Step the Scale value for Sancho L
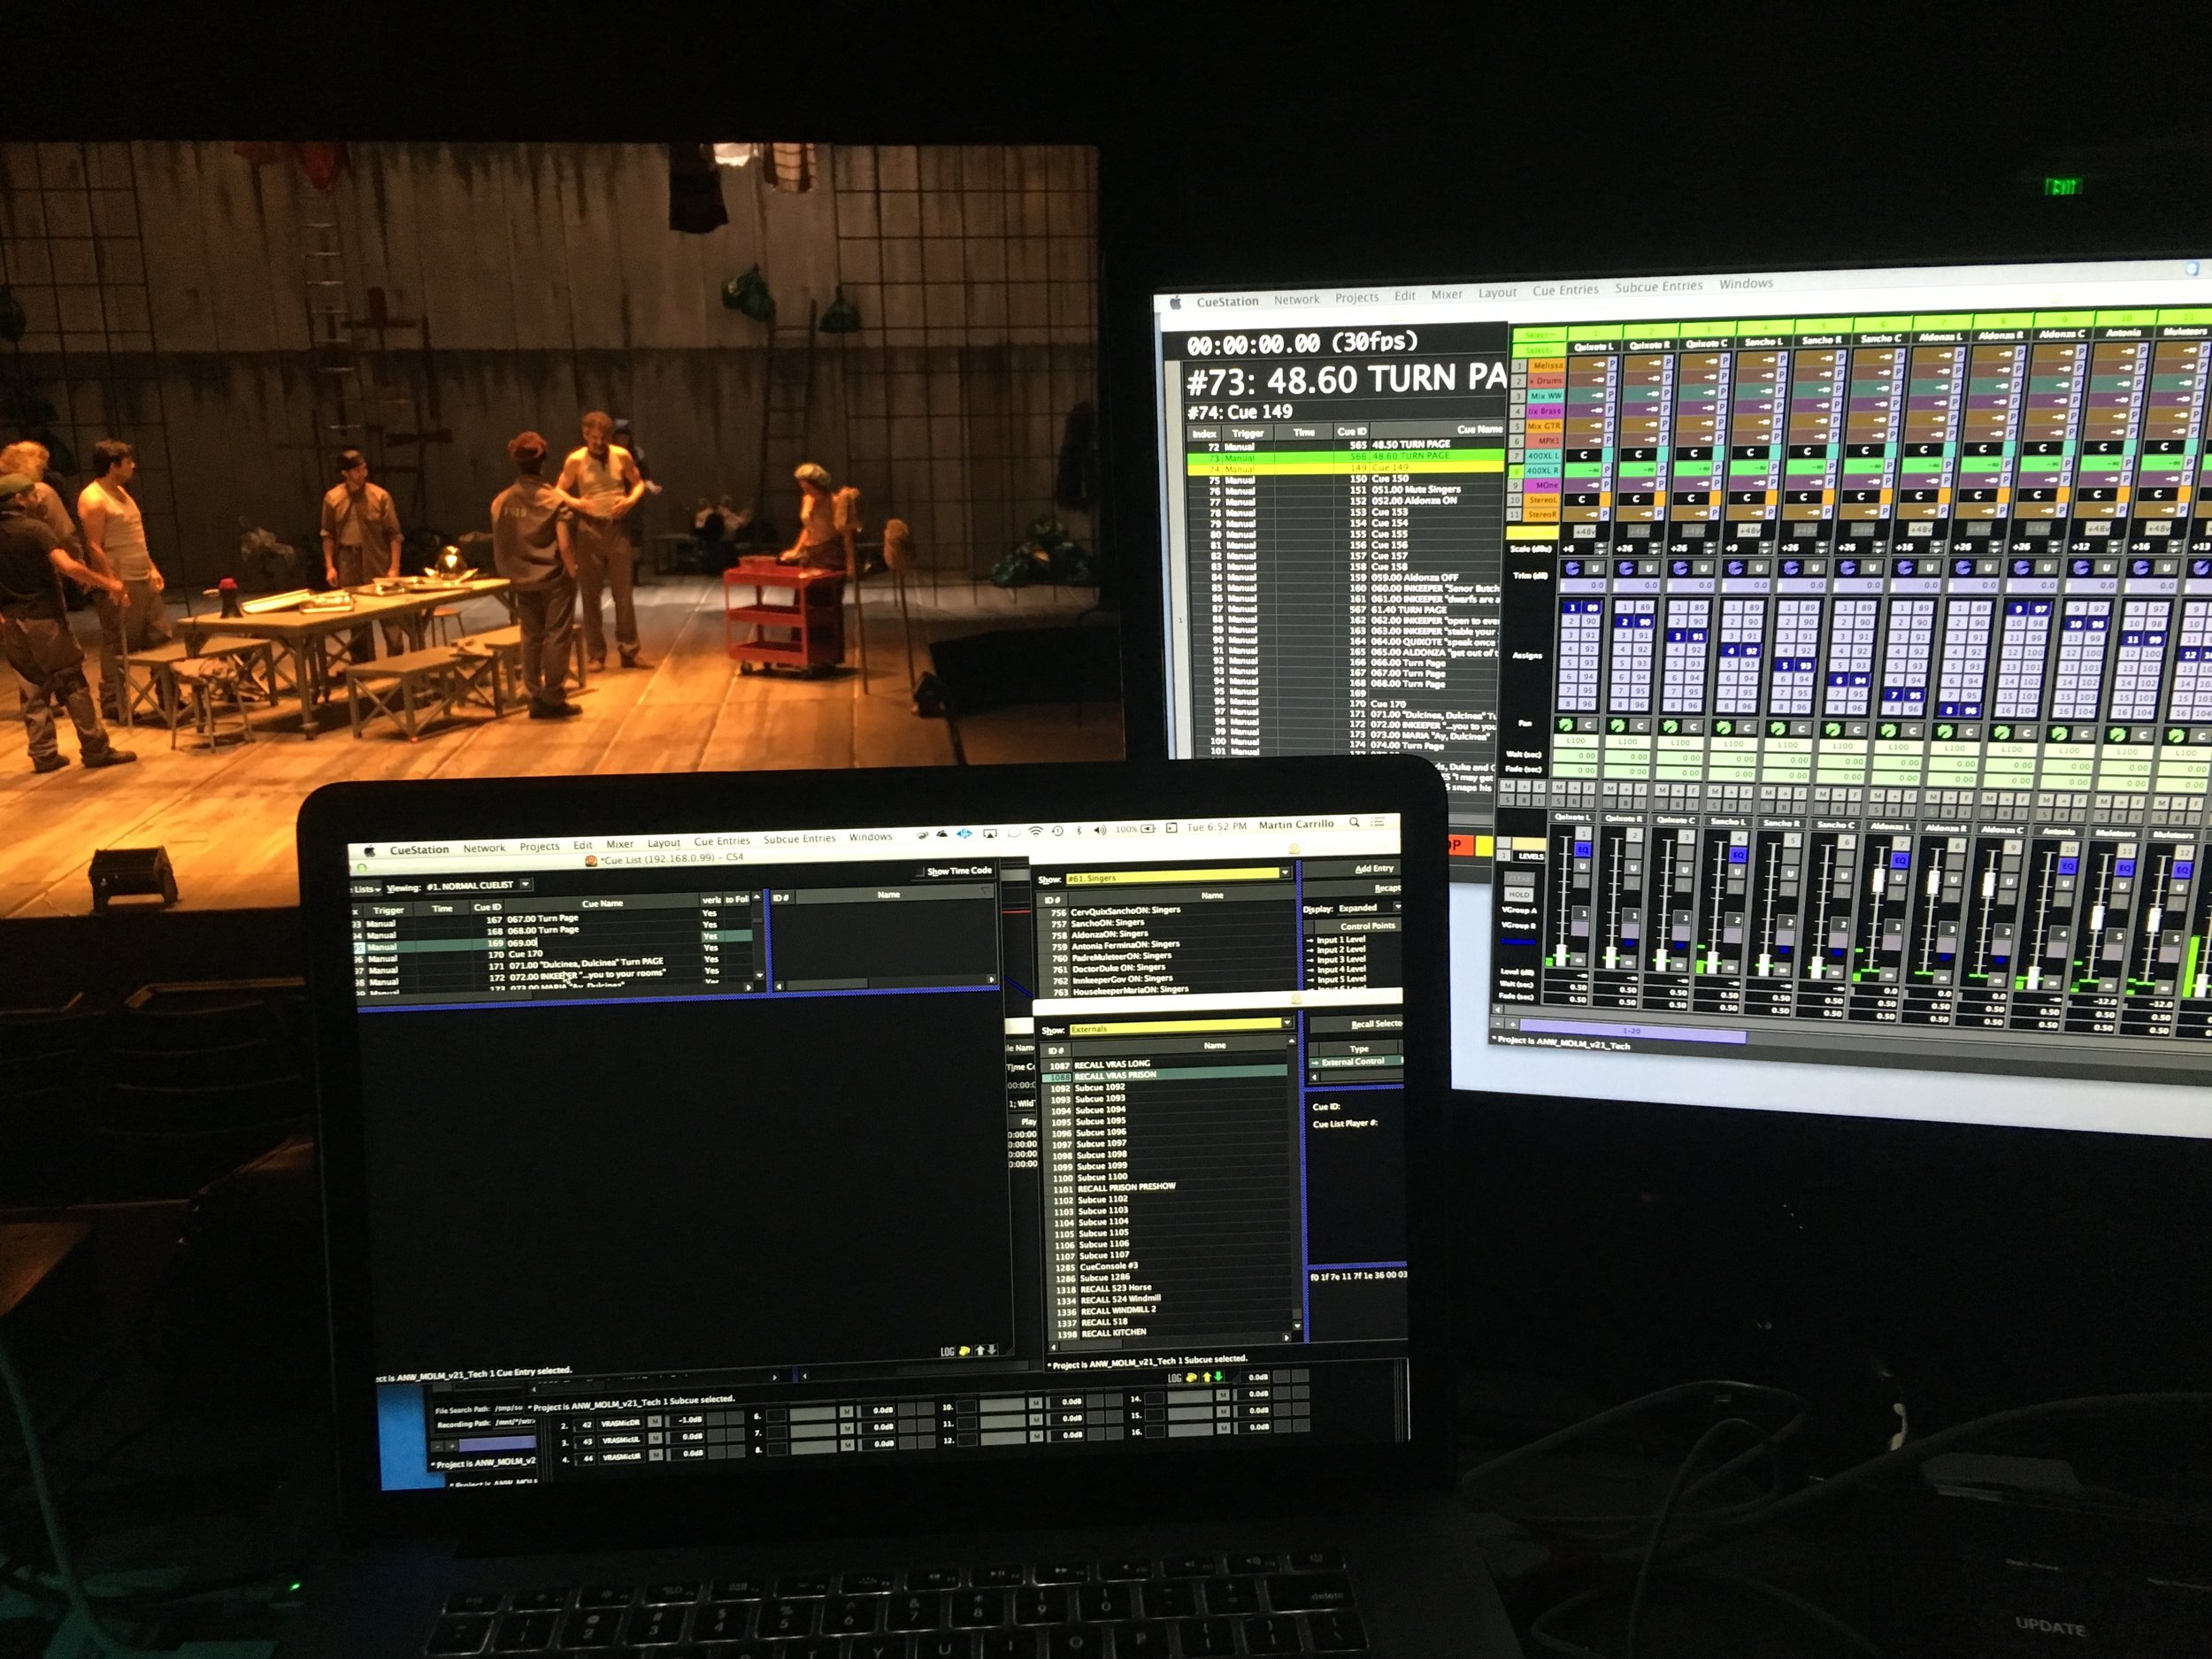This screenshot has height=1659, width=2212. pos(1763,548)
